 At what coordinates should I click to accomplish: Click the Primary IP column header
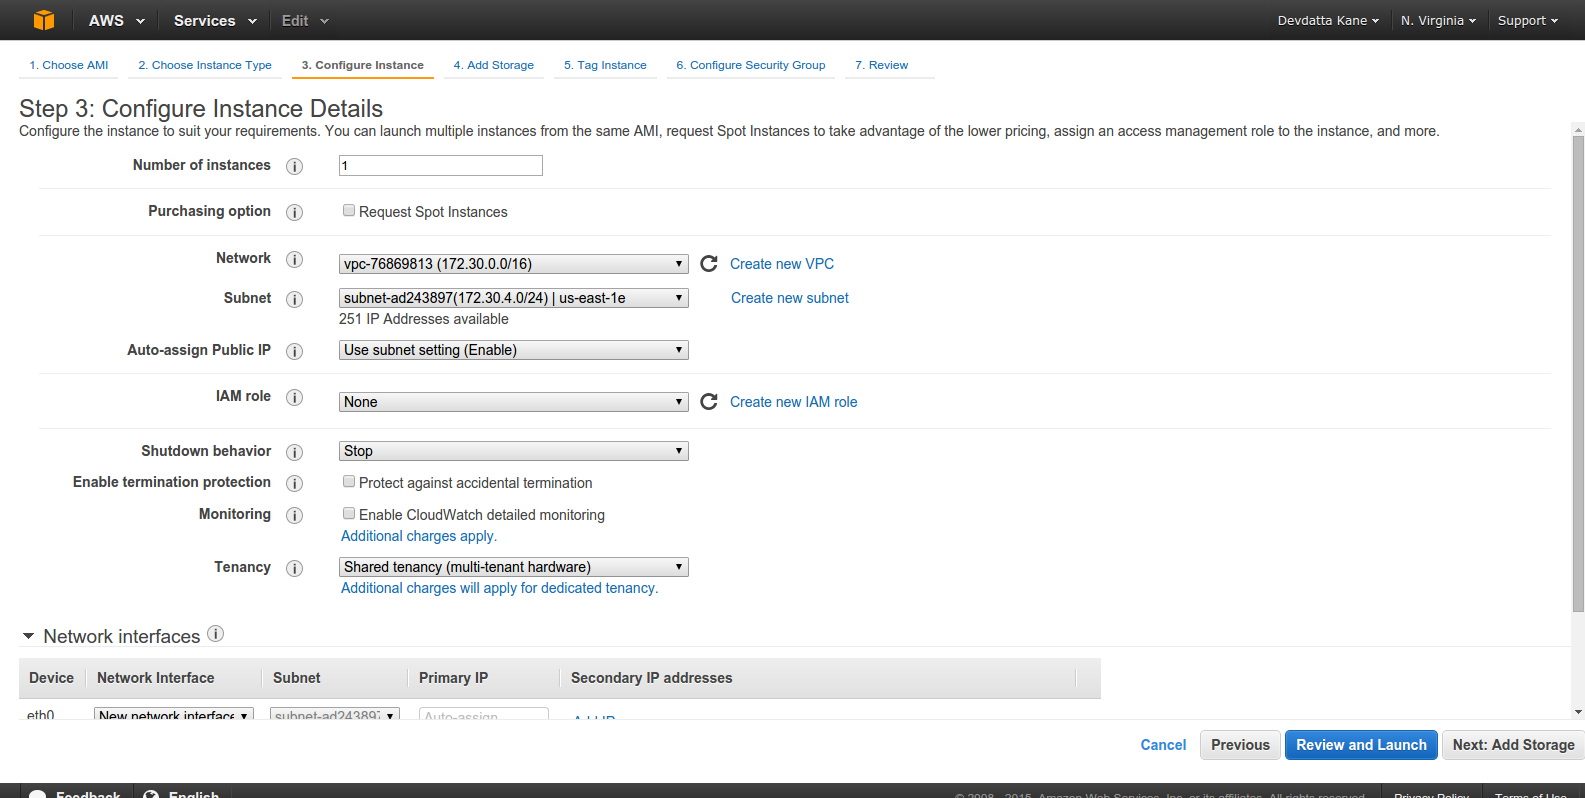point(453,678)
